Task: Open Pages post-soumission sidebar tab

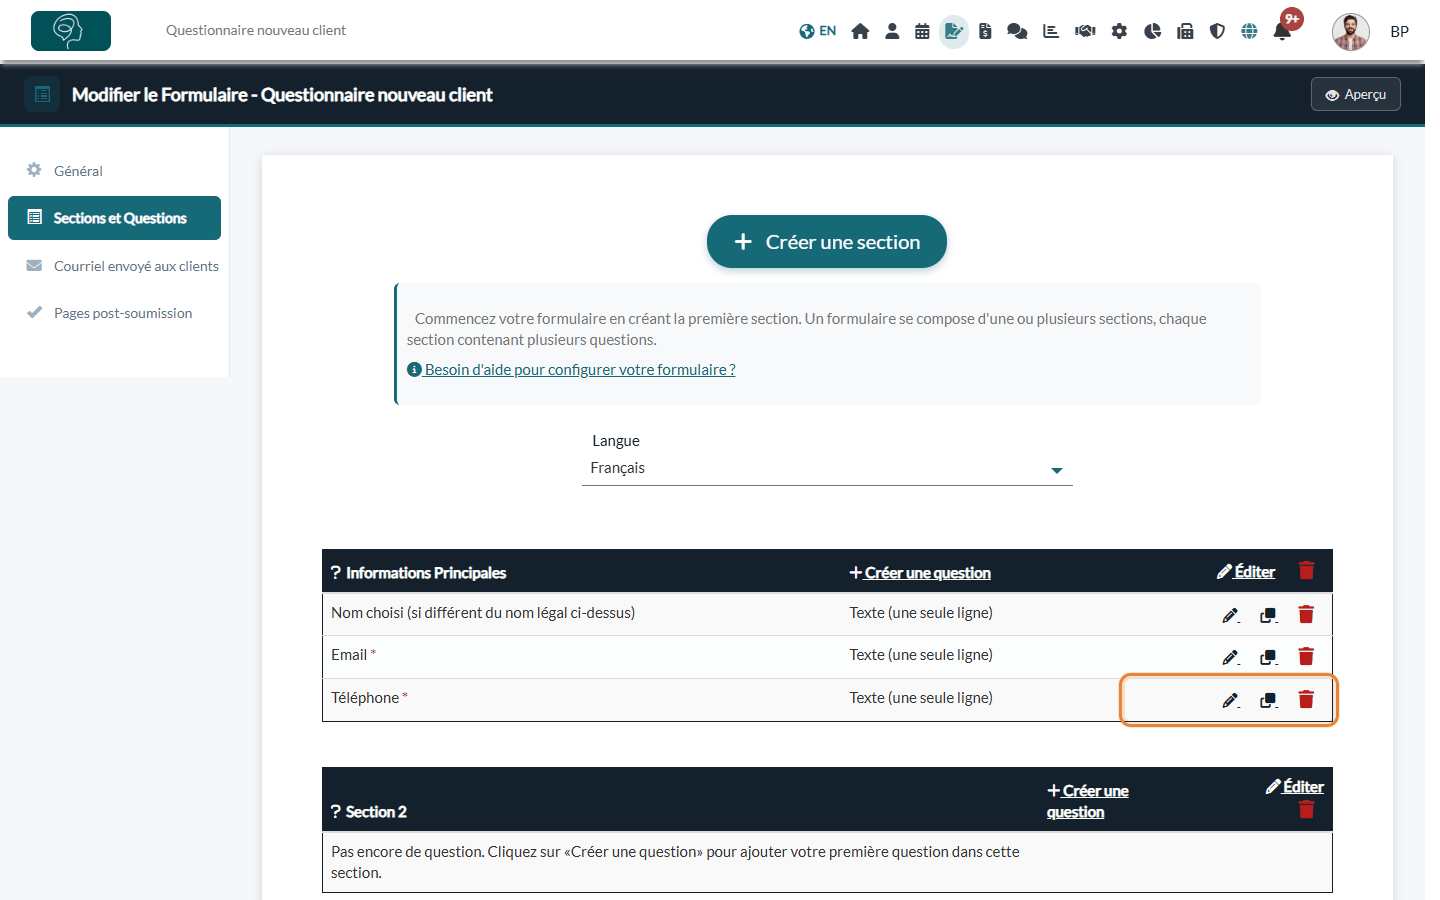Action: click(x=114, y=313)
